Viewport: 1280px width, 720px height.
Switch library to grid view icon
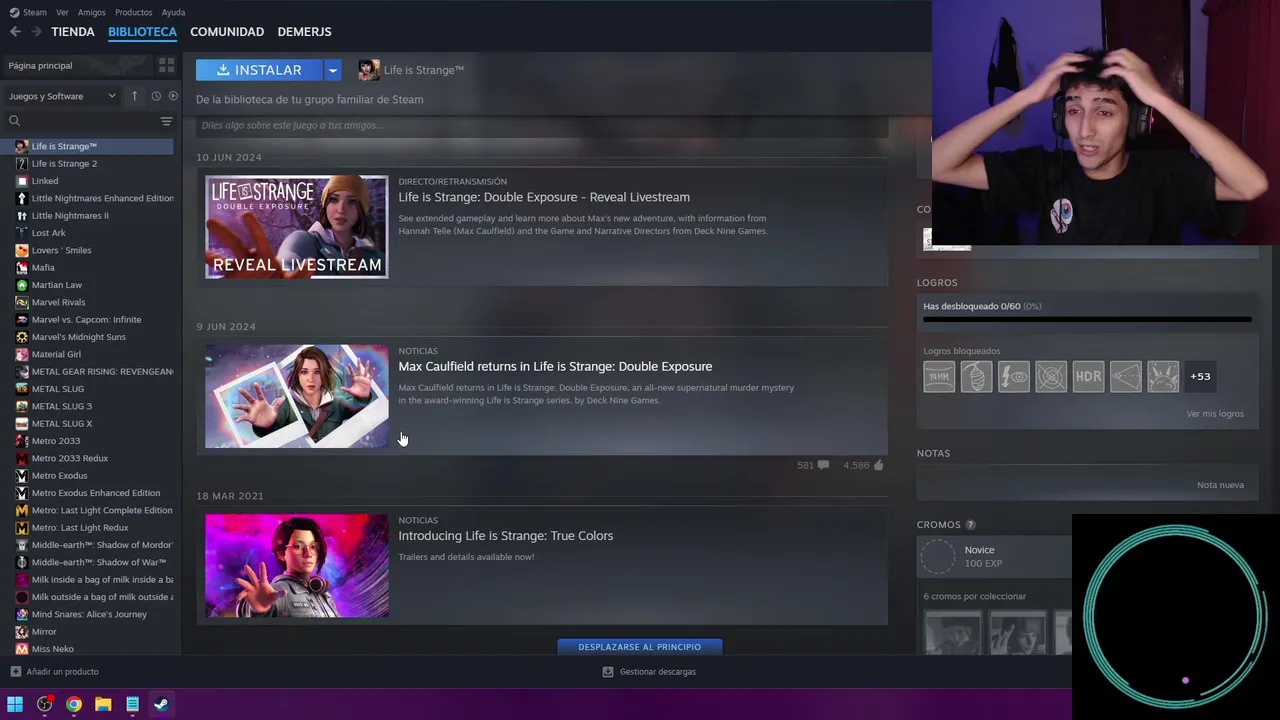166,65
